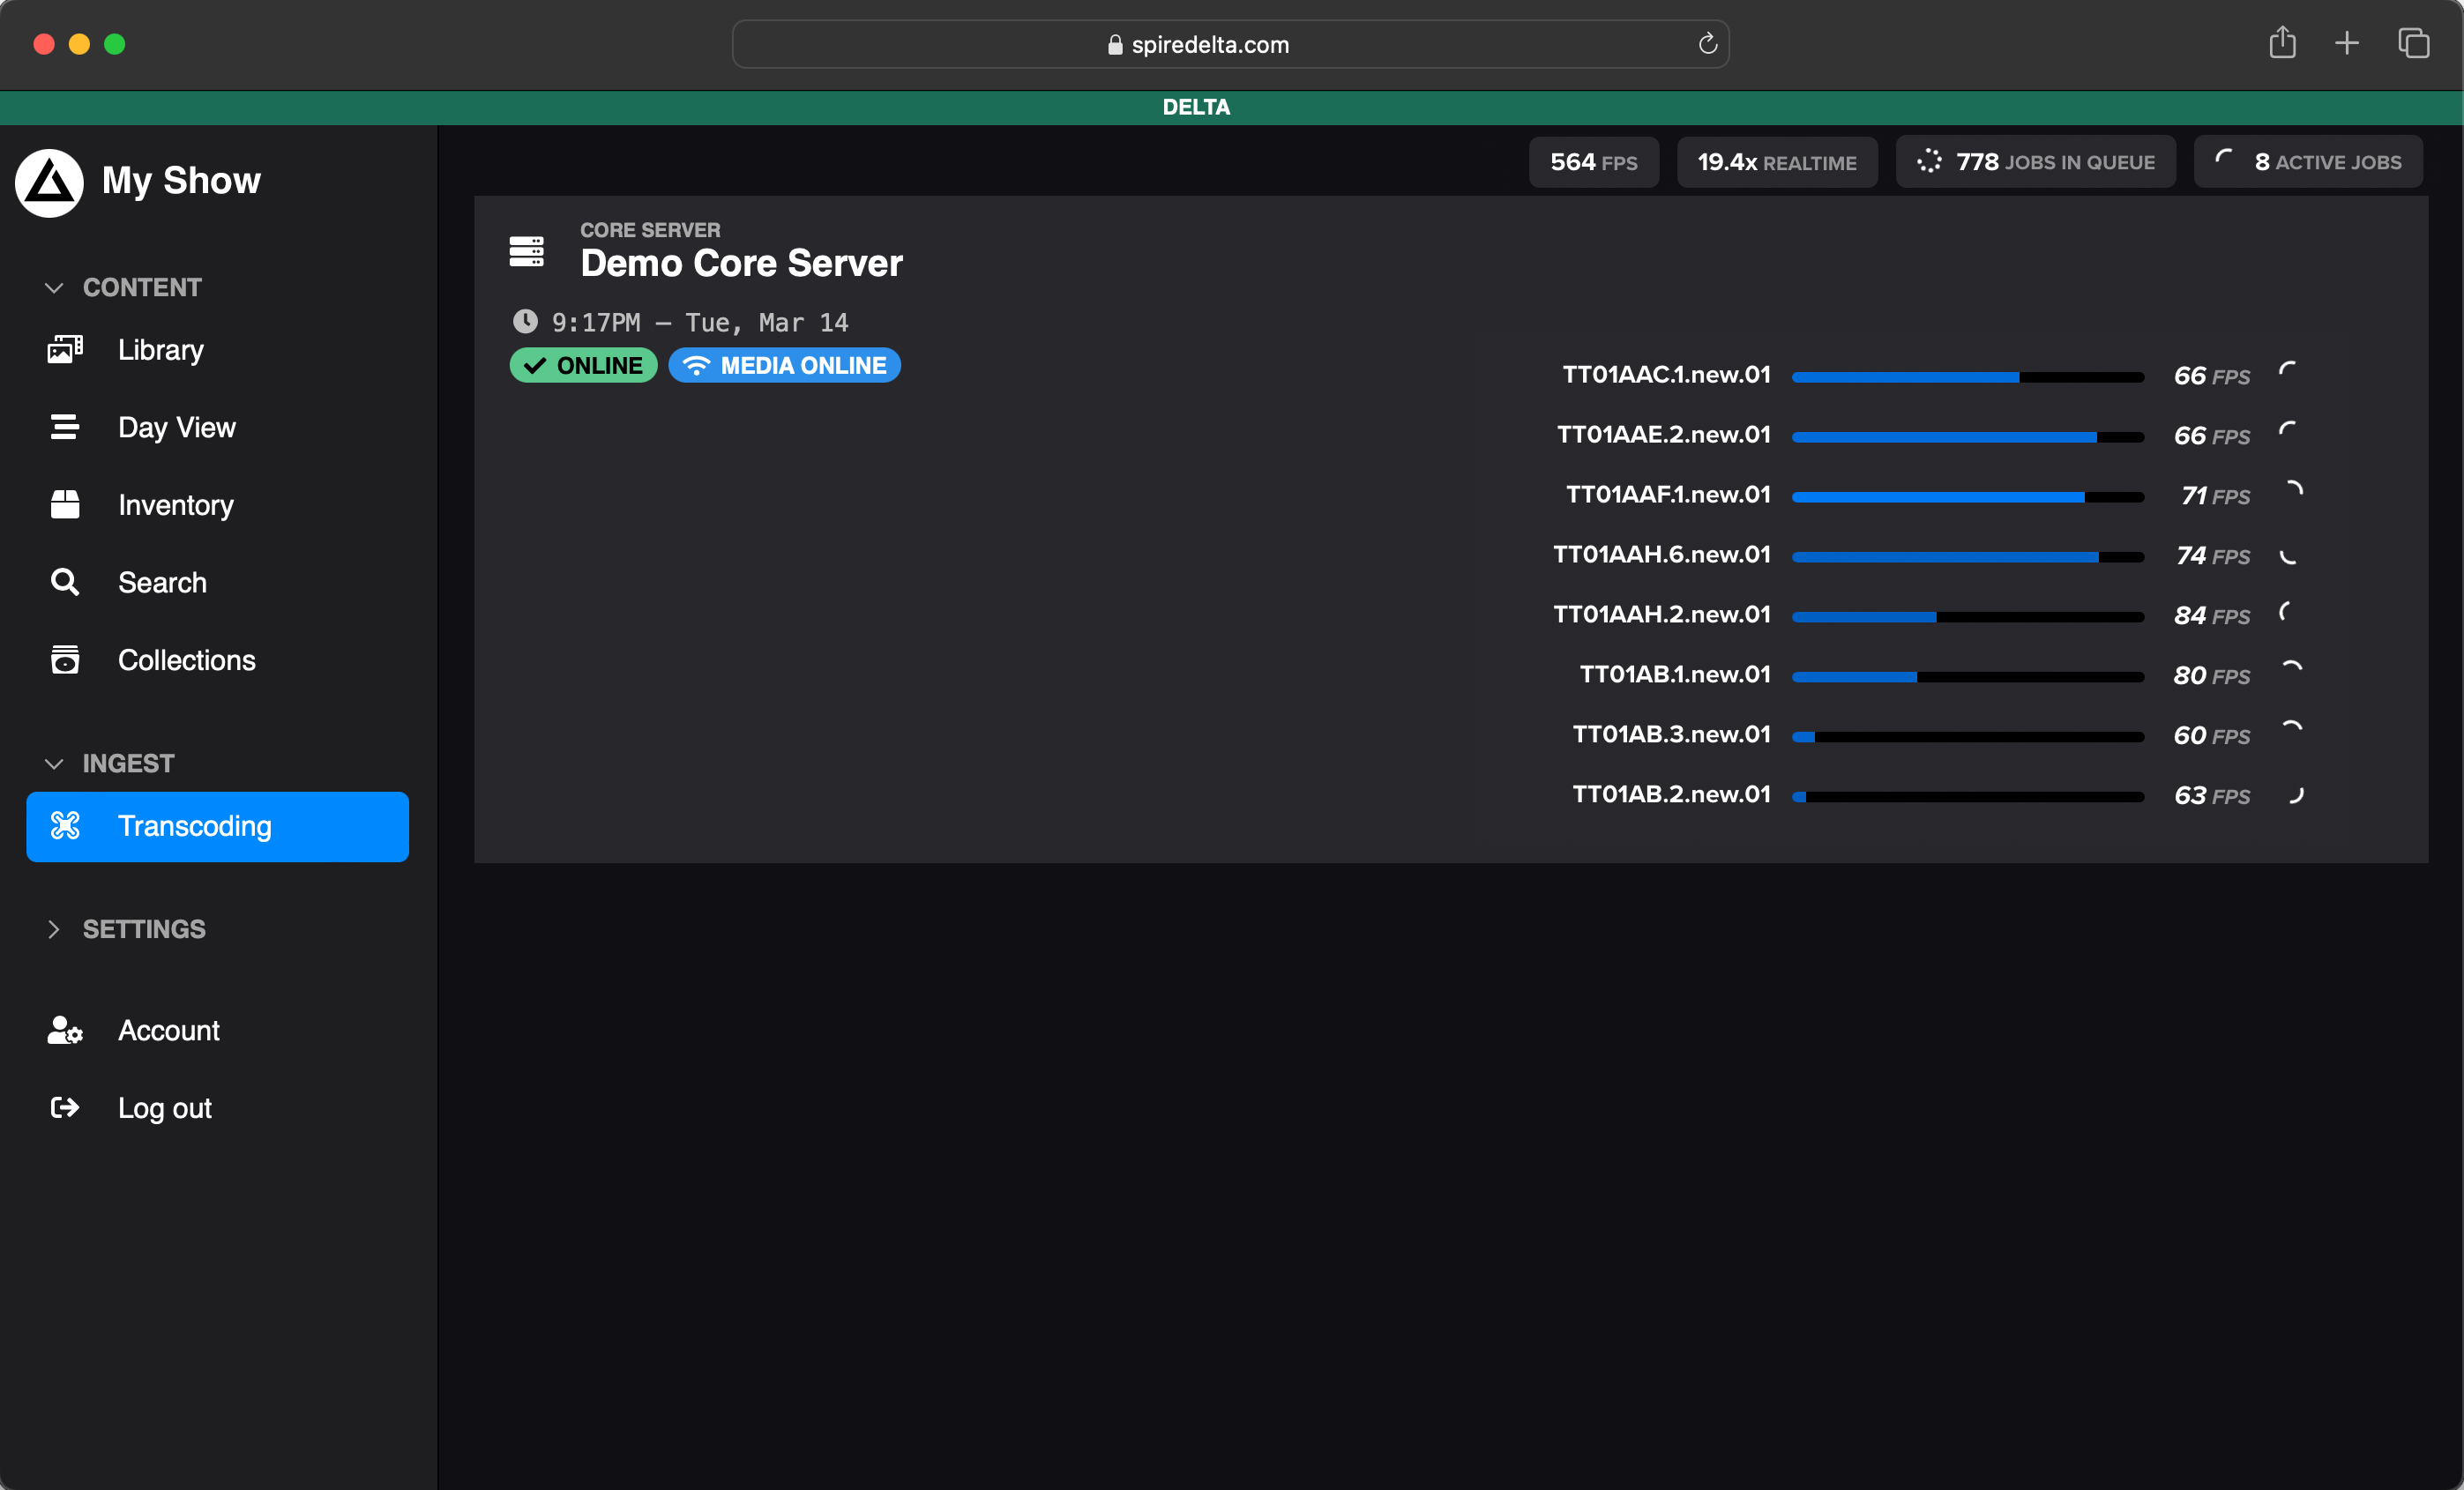Click the Library photos icon

click(x=65, y=349)
